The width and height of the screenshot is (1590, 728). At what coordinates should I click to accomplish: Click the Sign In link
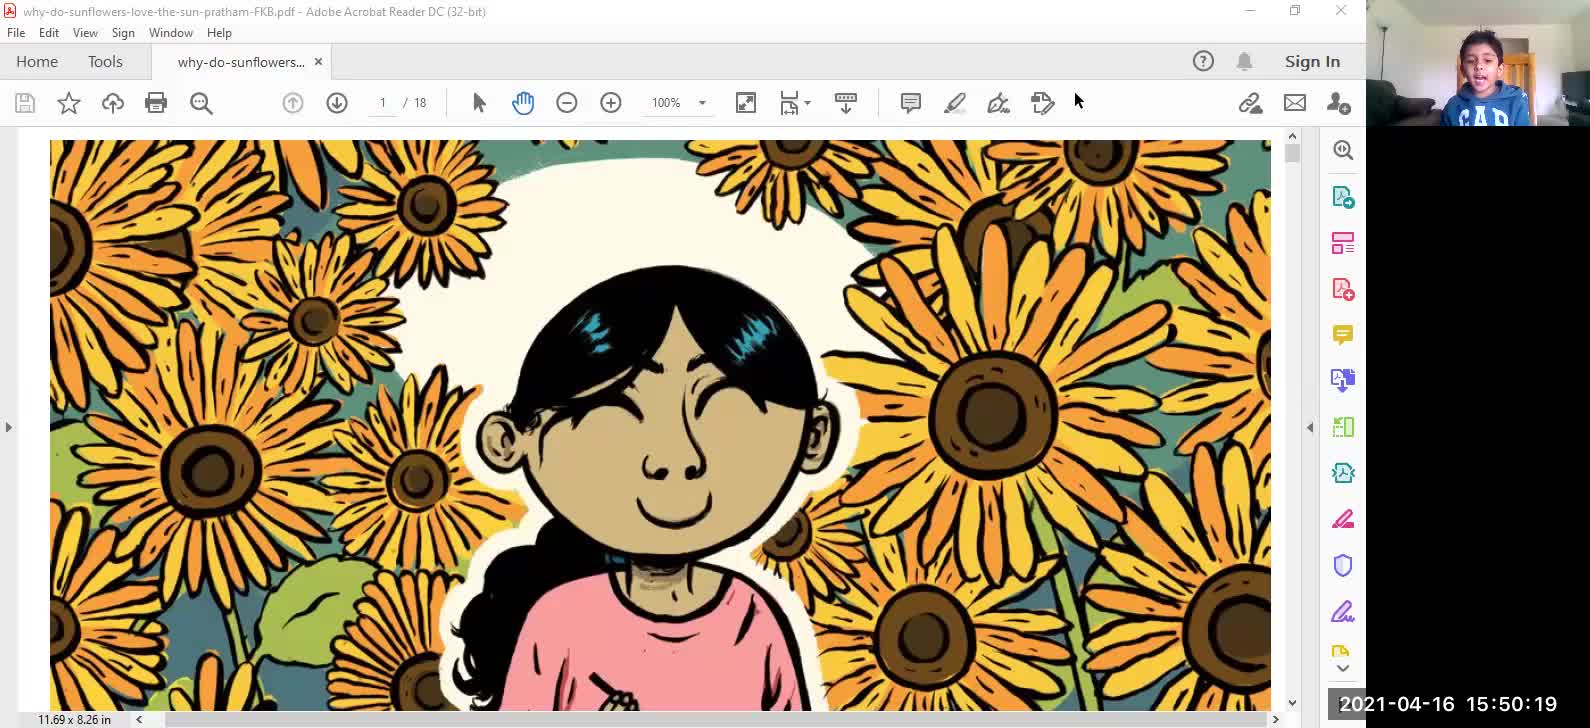coord(1312,62)
